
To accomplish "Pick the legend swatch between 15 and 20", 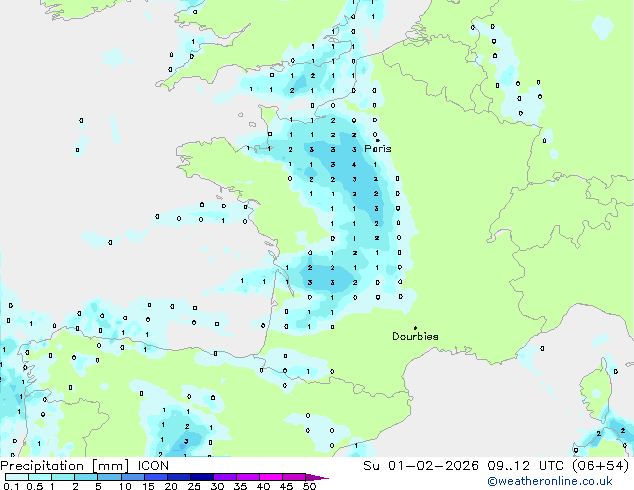I will coord(156,477).
